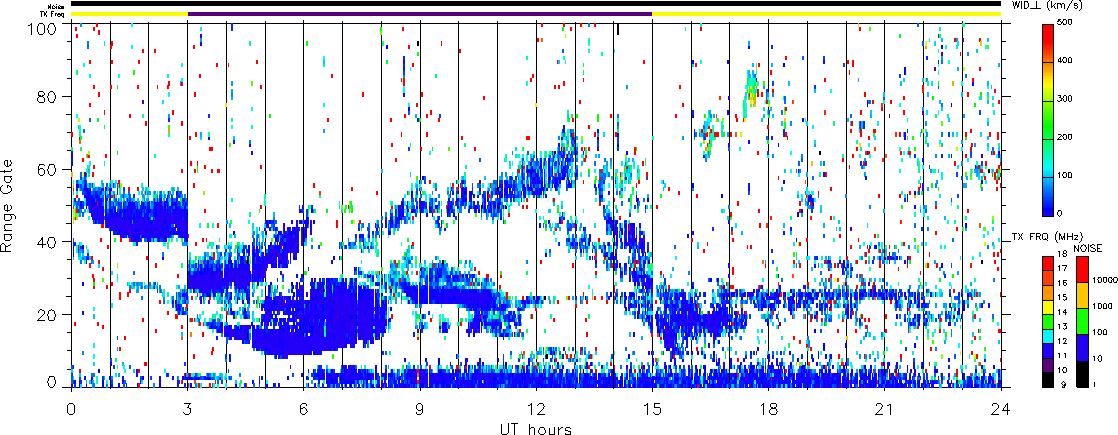Click the 3 tick on UT hours axis

coord(187,410)
